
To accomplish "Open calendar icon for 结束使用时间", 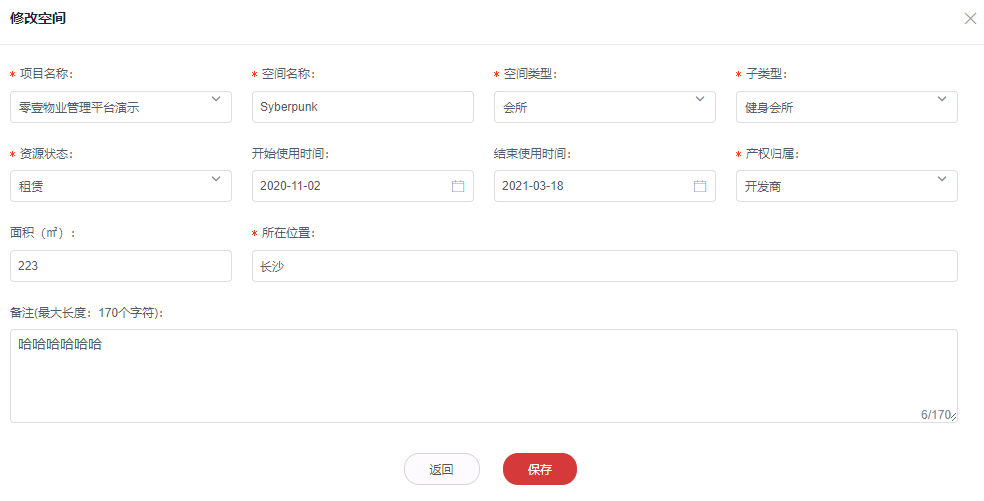I will click(700, 186).
